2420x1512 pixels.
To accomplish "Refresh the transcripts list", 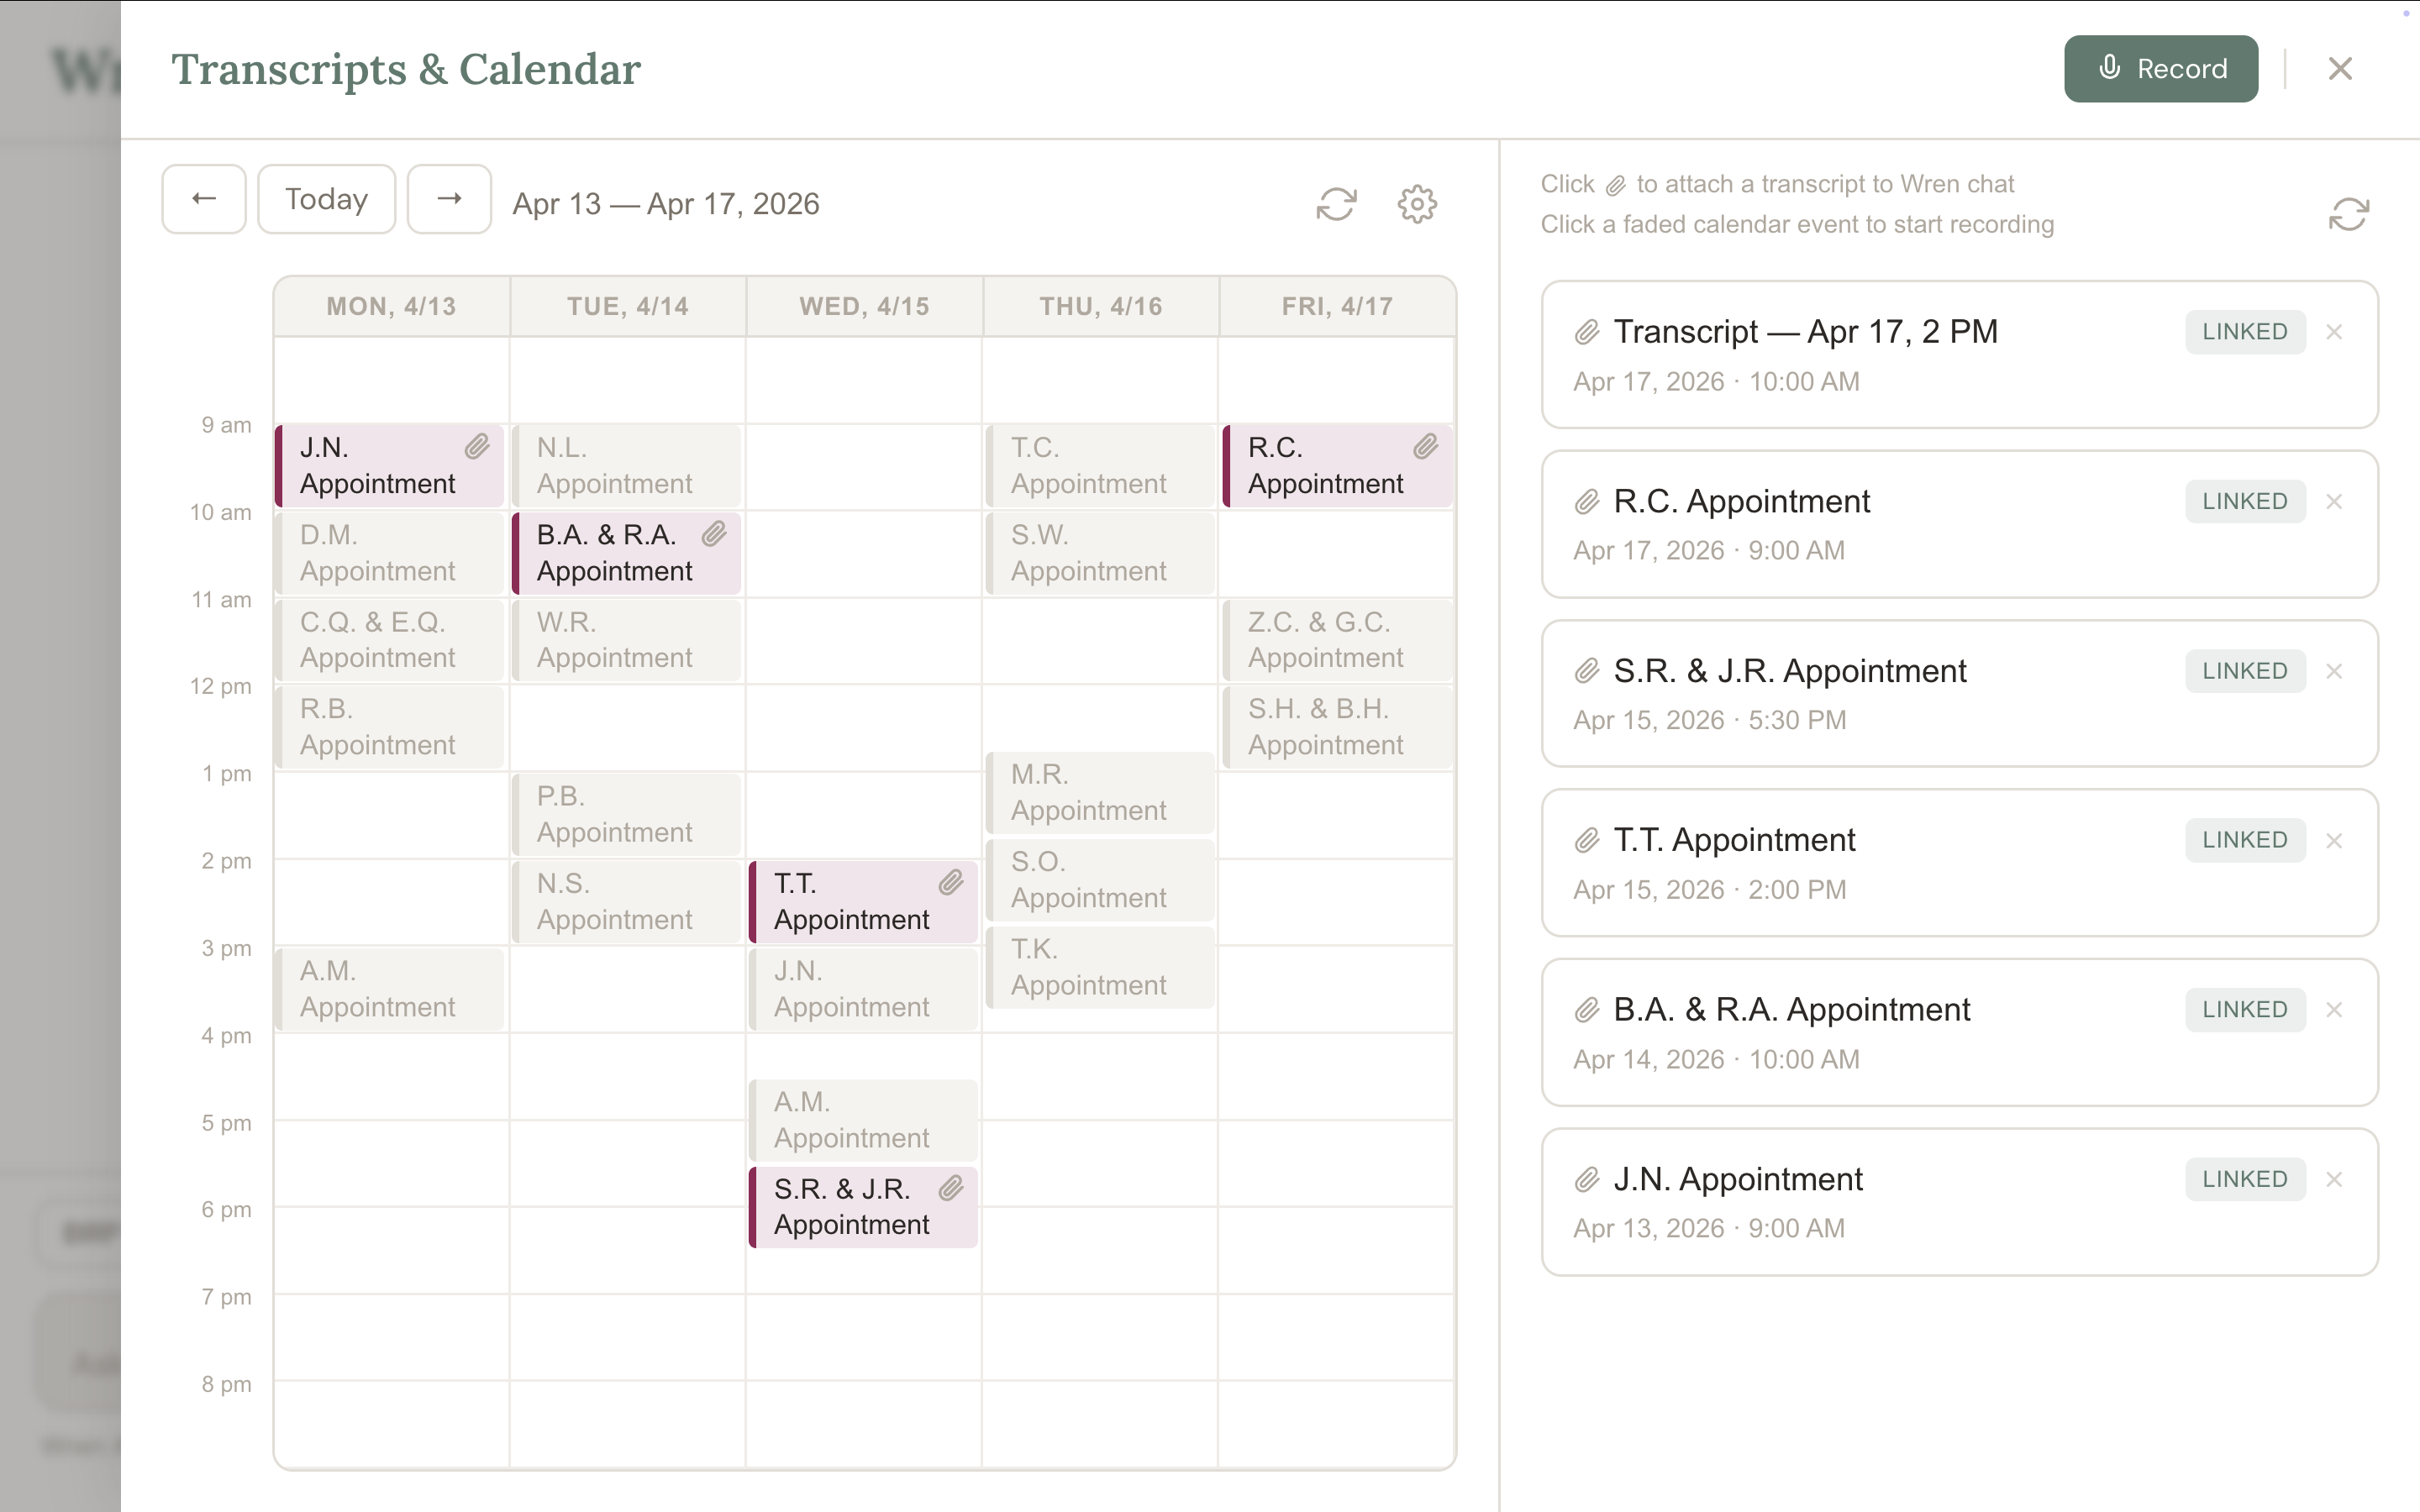I will [2348, 214].
